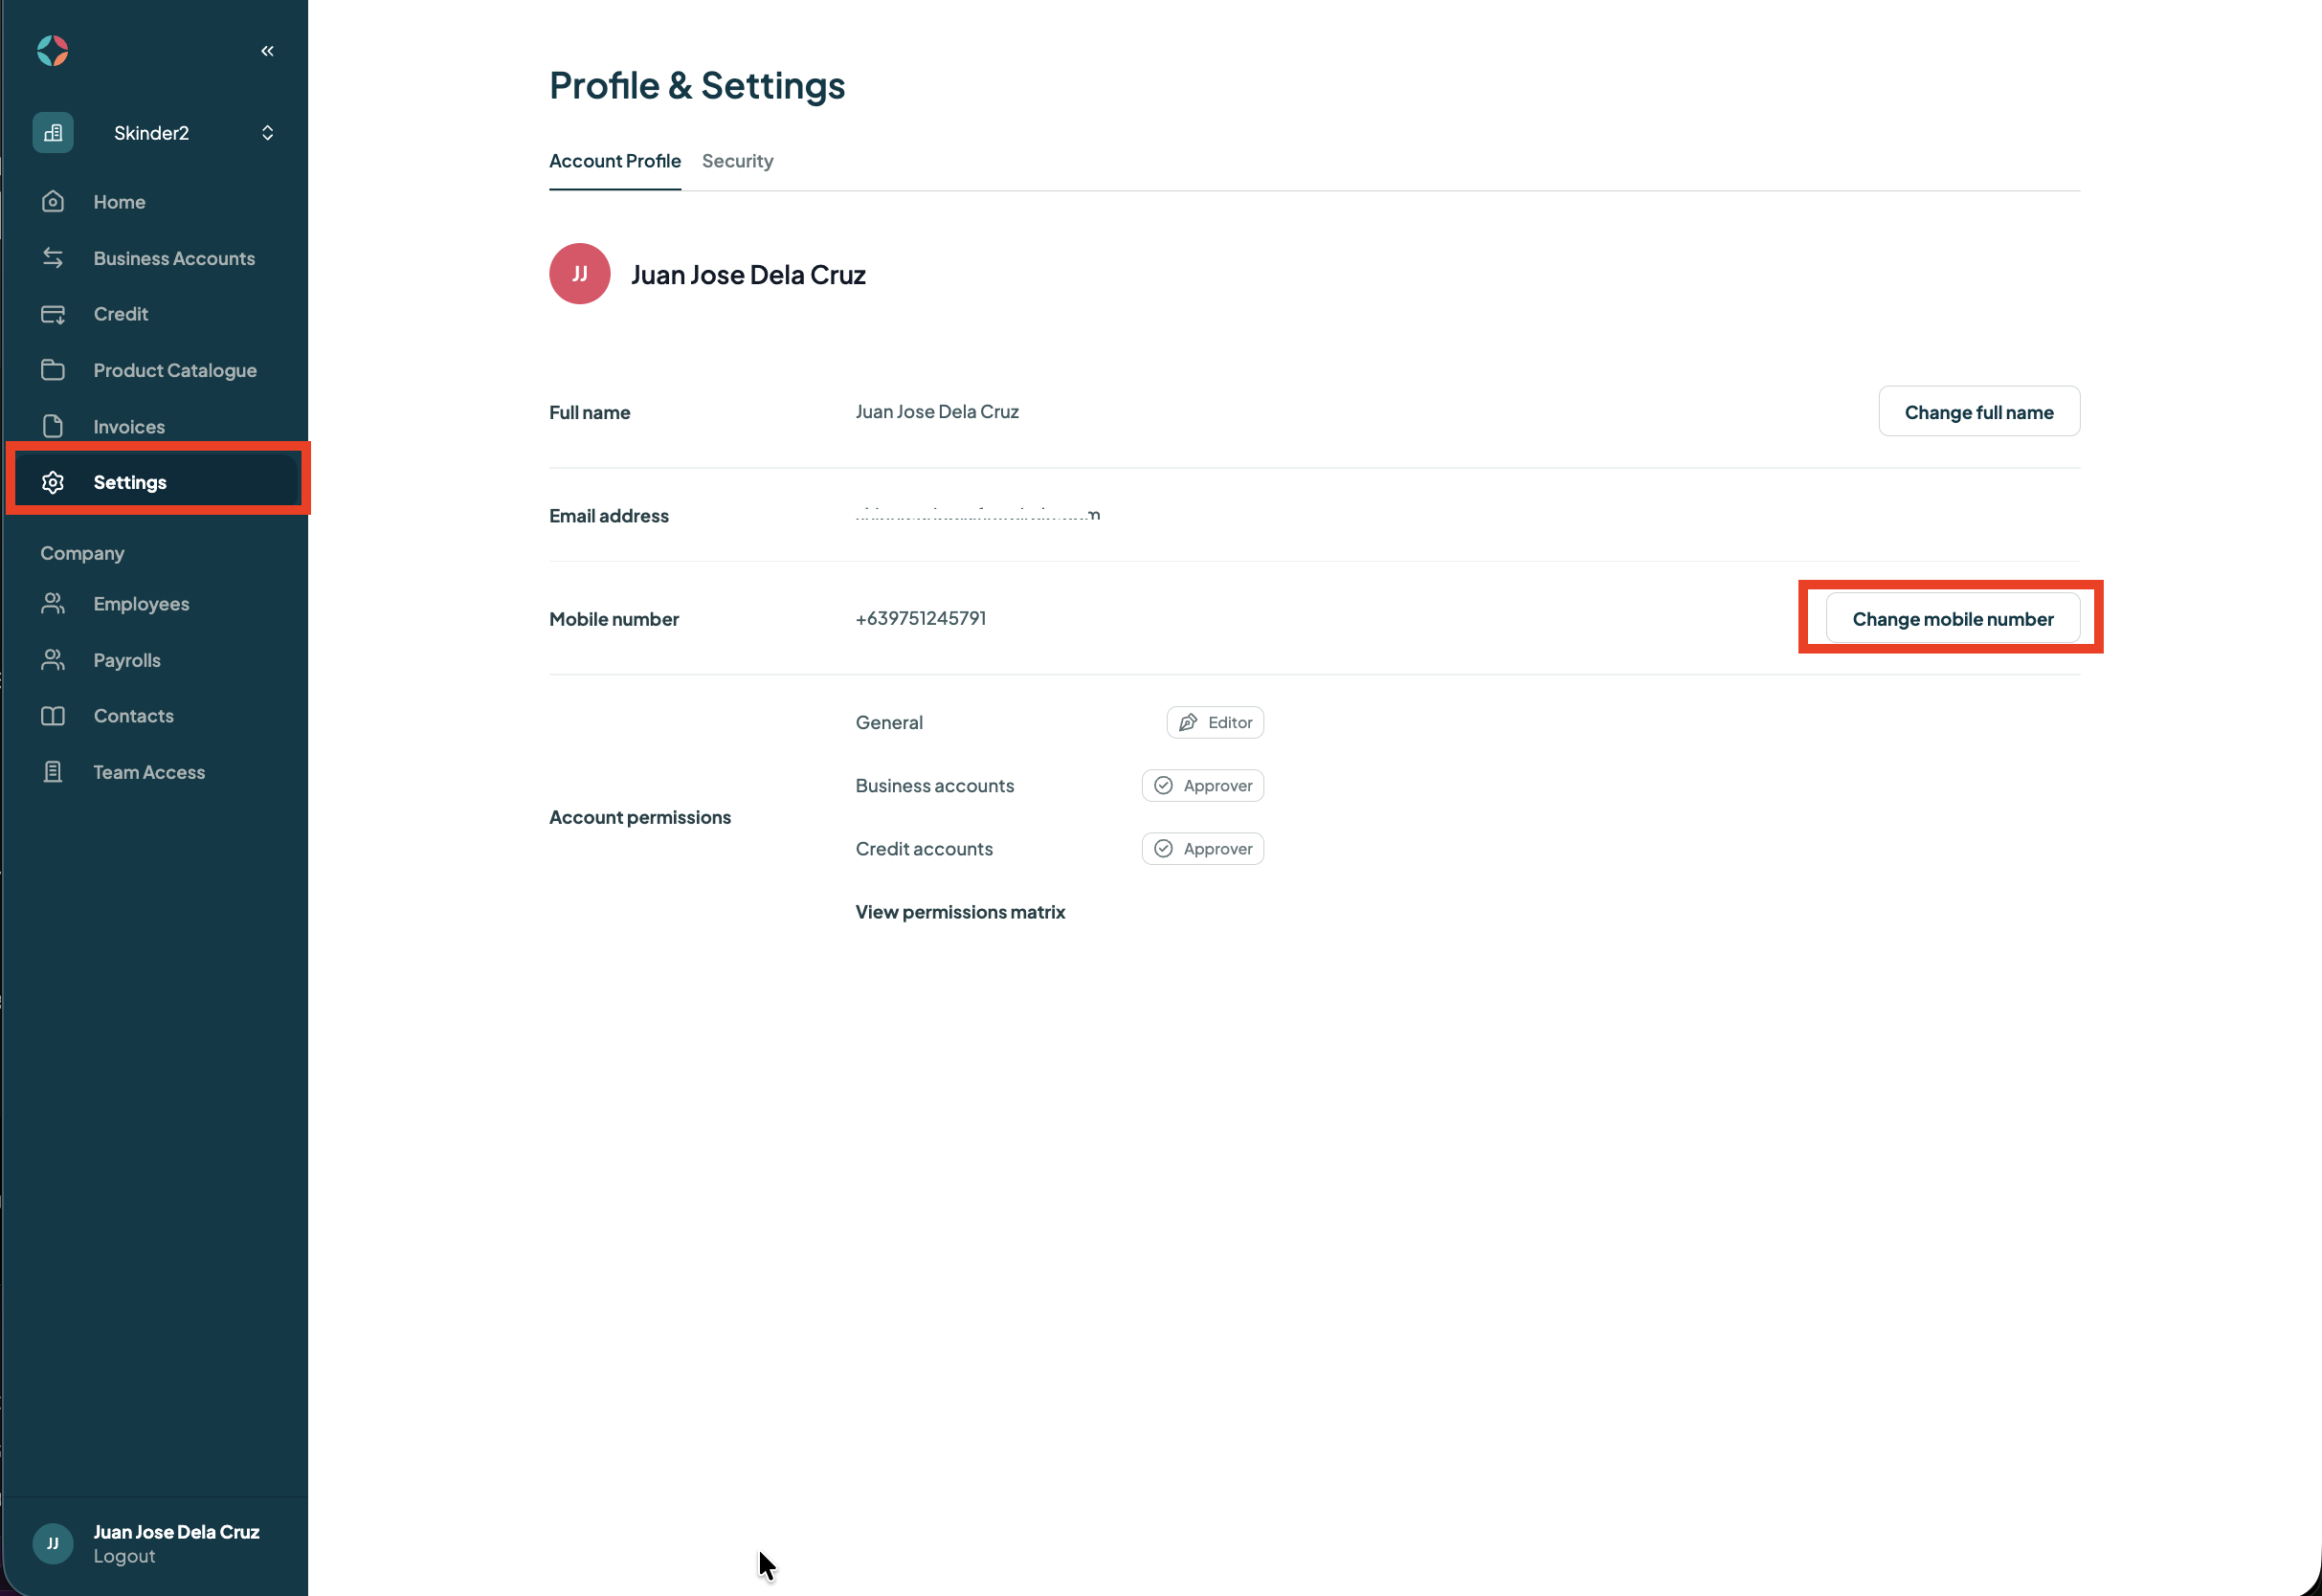Screen dimensions: 2322x1596
Task: Click the mobile number +639751245791
Action: point(921,618)
